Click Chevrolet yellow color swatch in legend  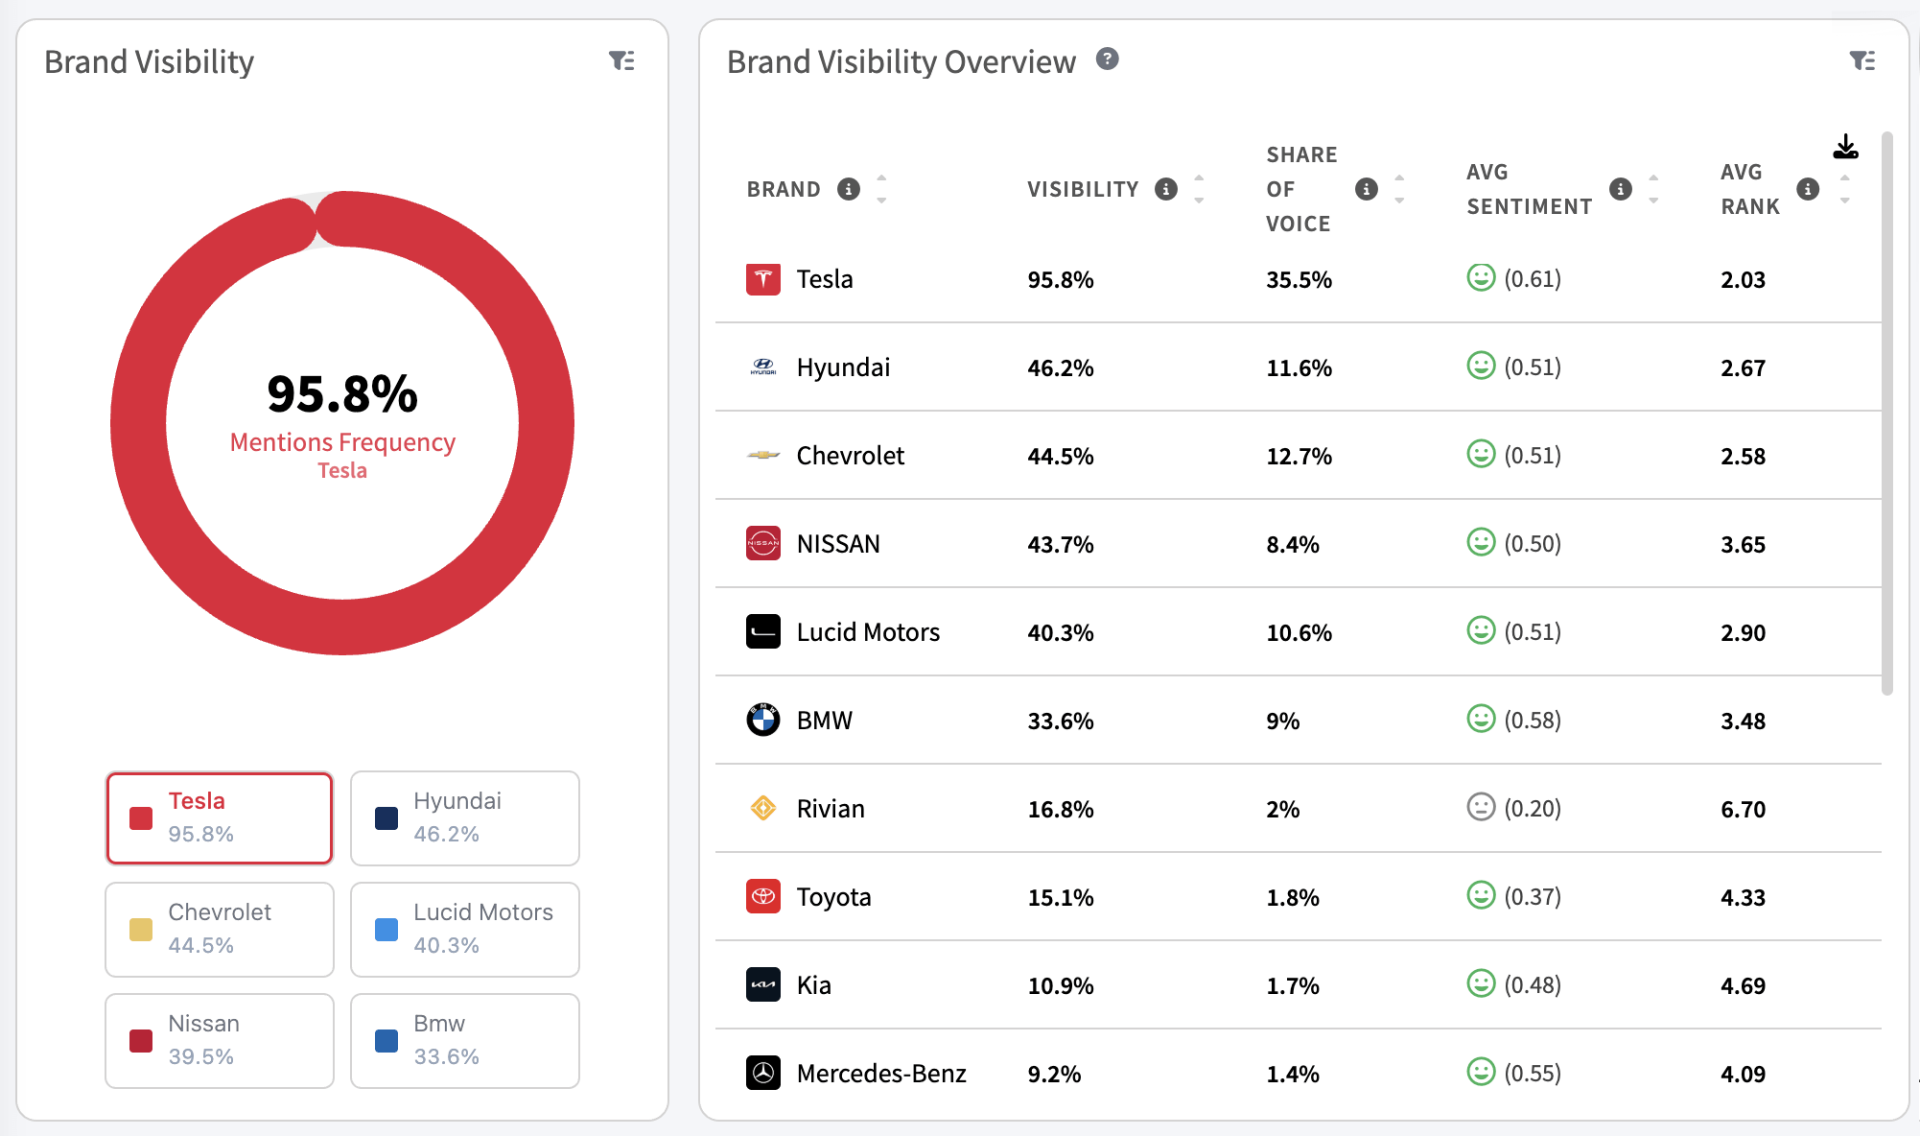(x=141, y=930)
